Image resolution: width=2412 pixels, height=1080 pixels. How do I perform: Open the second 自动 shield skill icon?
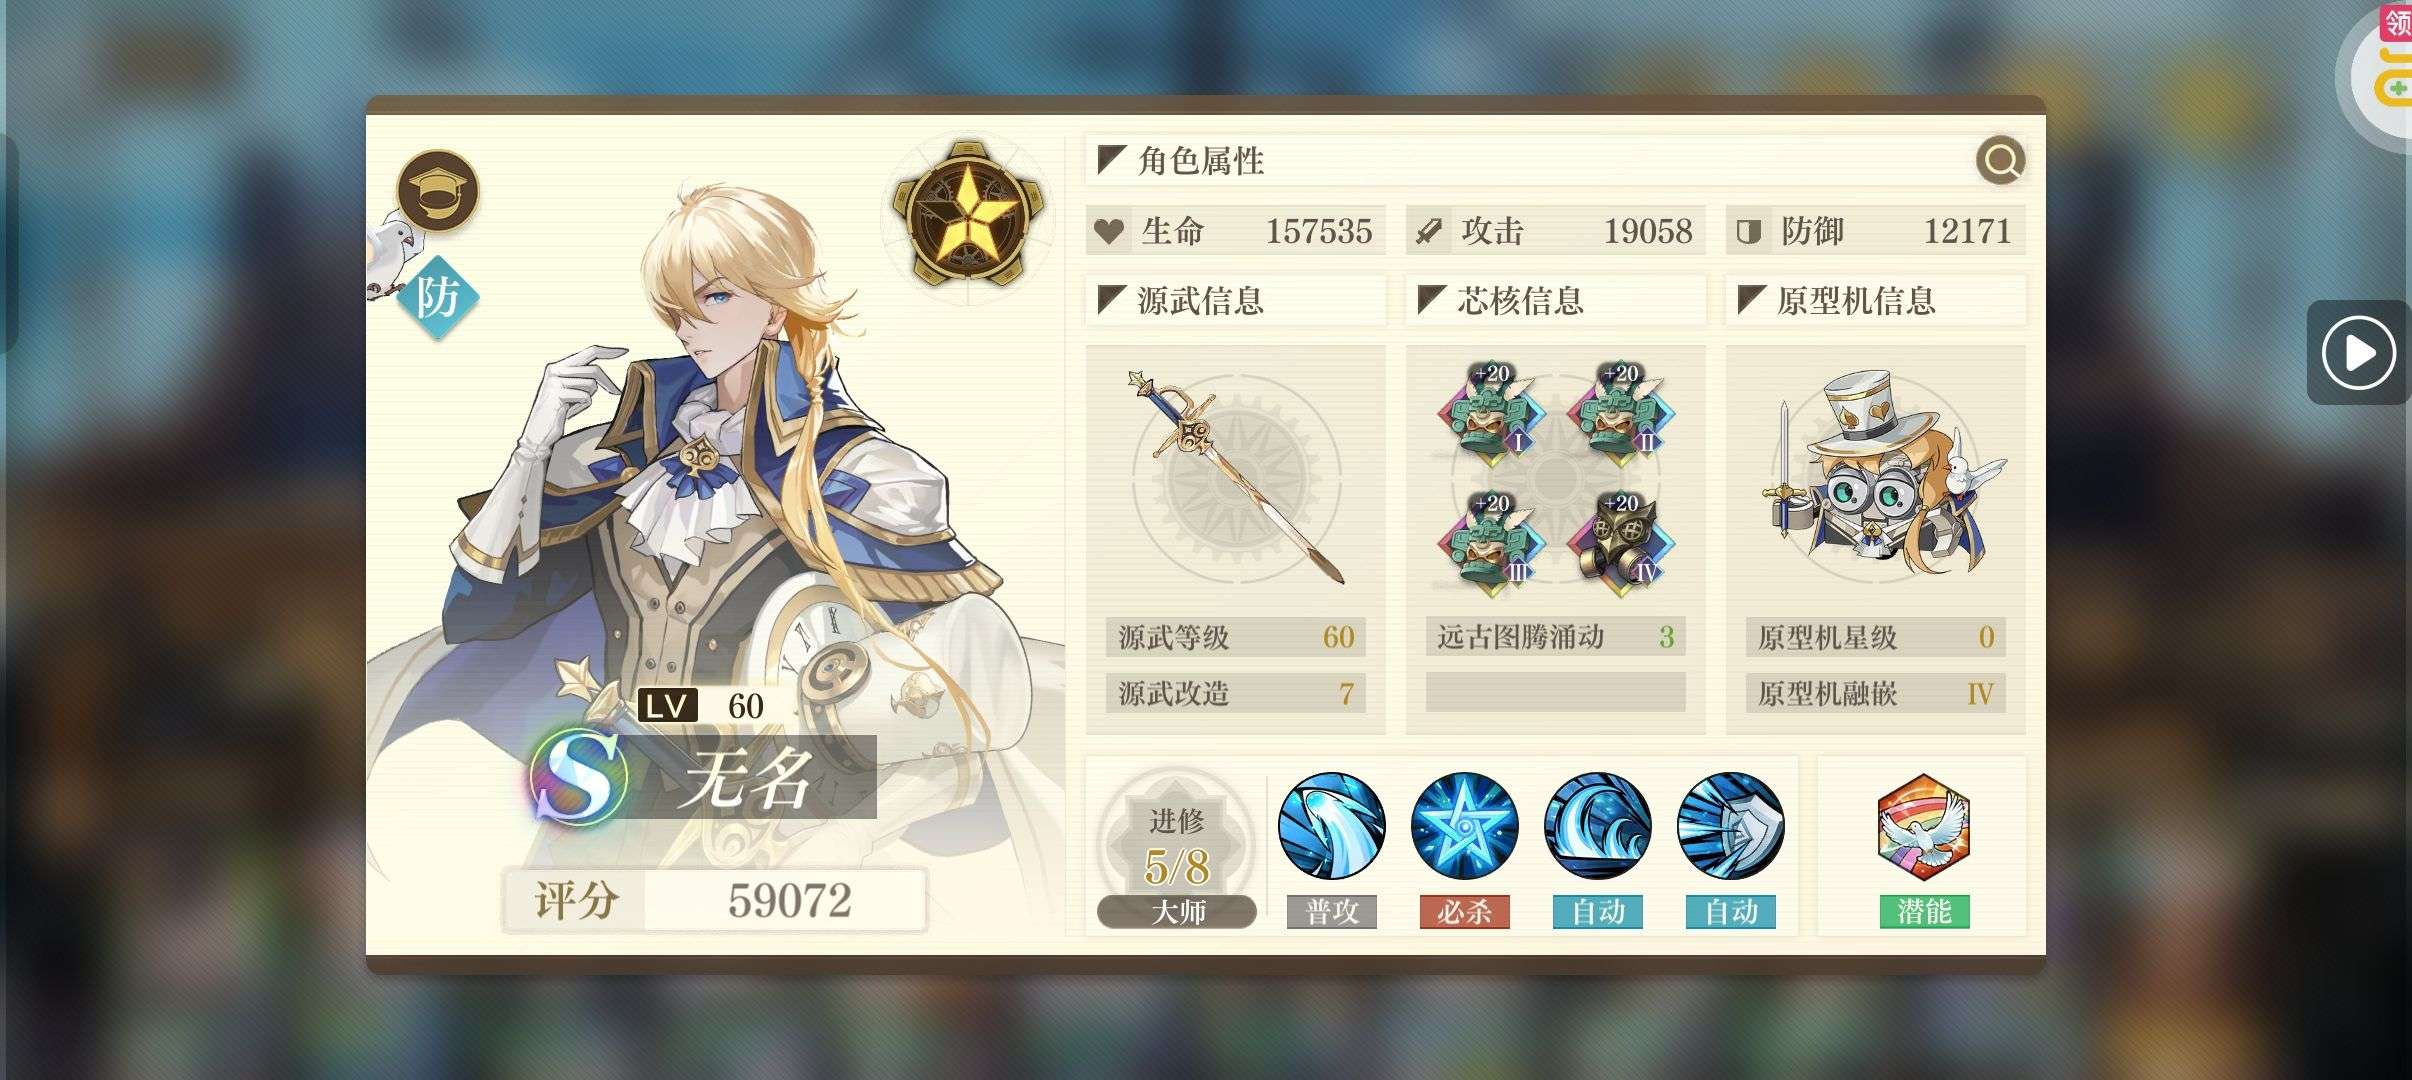pyautogui.click(x=1730, y=826)
